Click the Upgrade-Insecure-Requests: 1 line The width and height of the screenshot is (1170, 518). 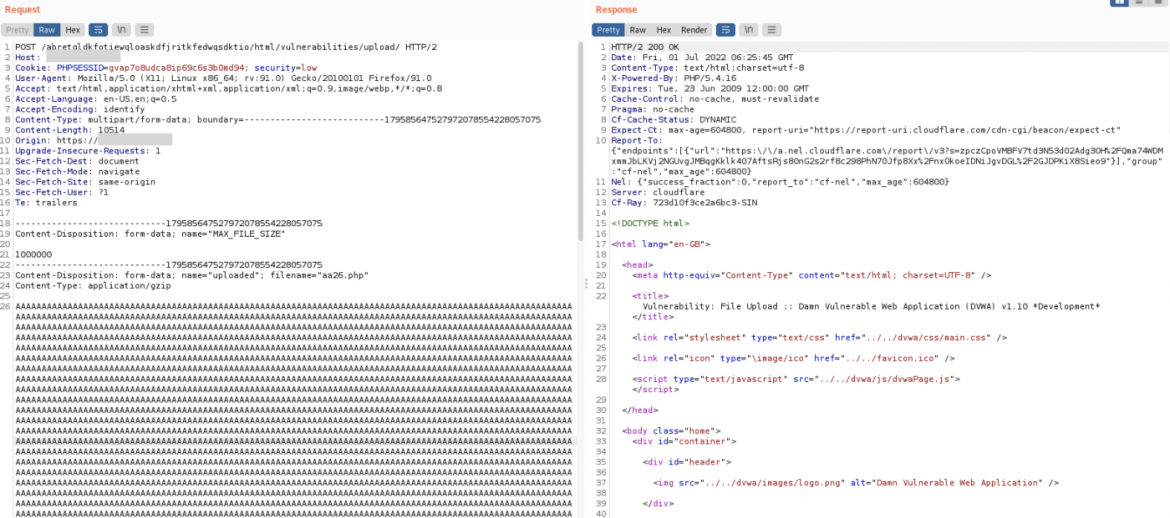(x=87, y=151)
